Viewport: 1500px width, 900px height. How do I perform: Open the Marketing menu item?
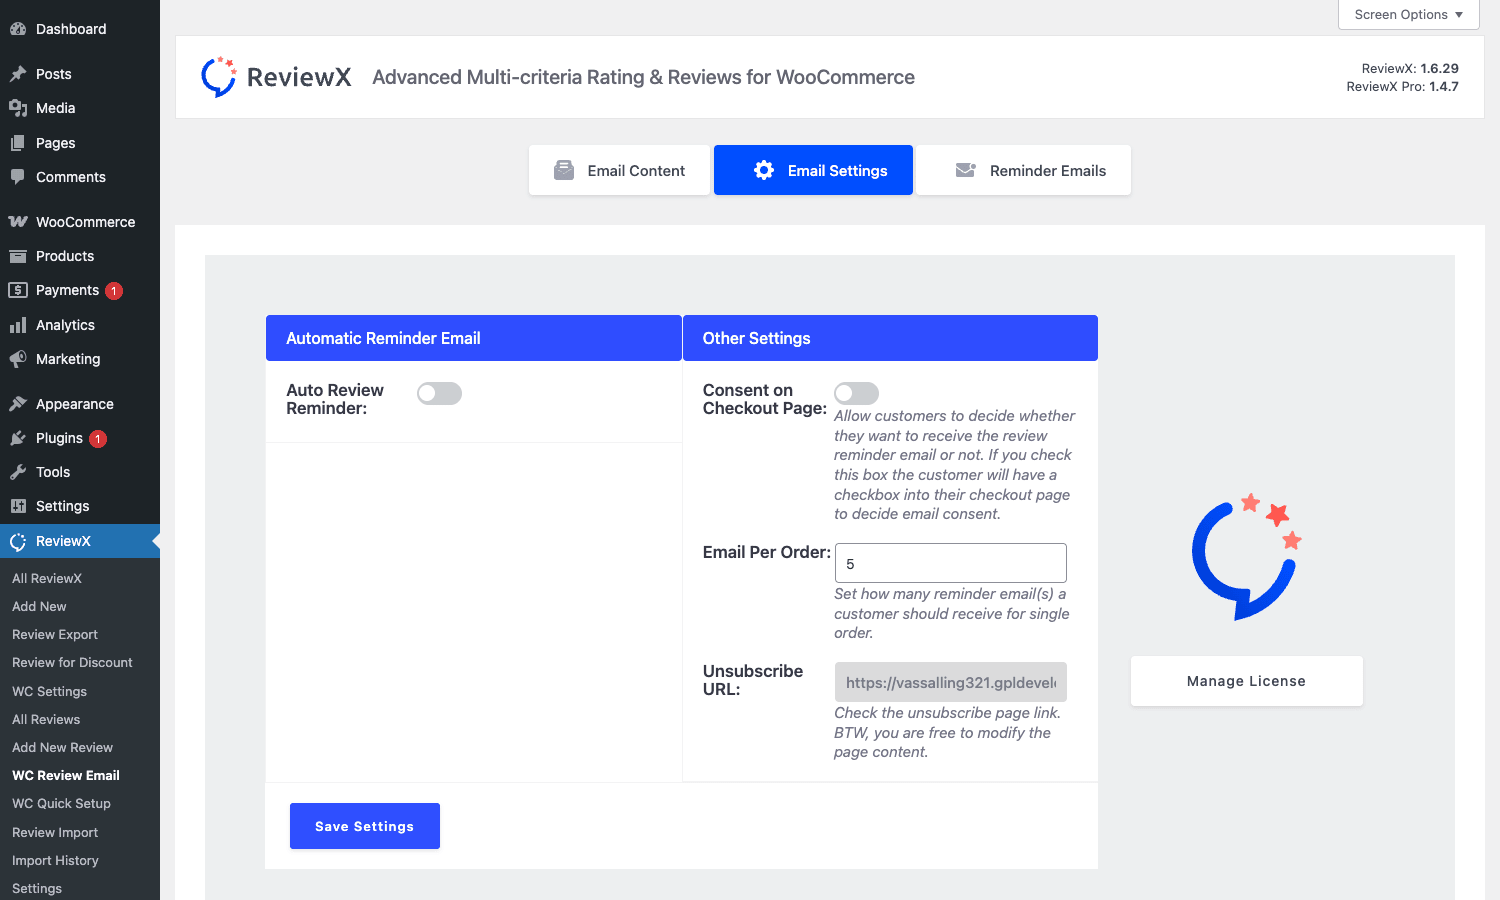80,359
